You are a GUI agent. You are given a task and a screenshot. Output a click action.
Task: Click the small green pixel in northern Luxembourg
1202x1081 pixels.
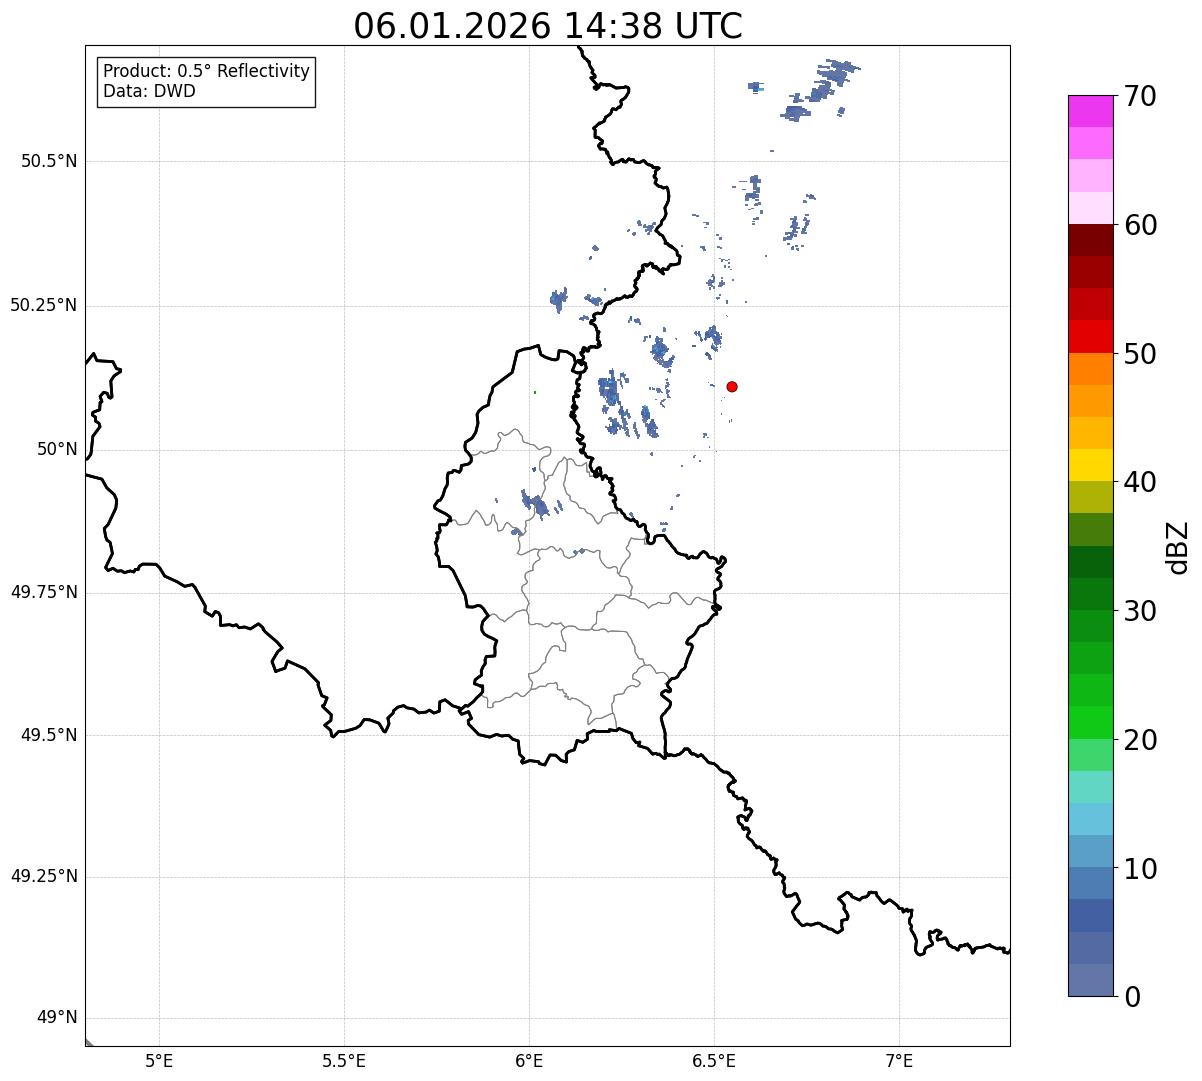click(535, 392)
